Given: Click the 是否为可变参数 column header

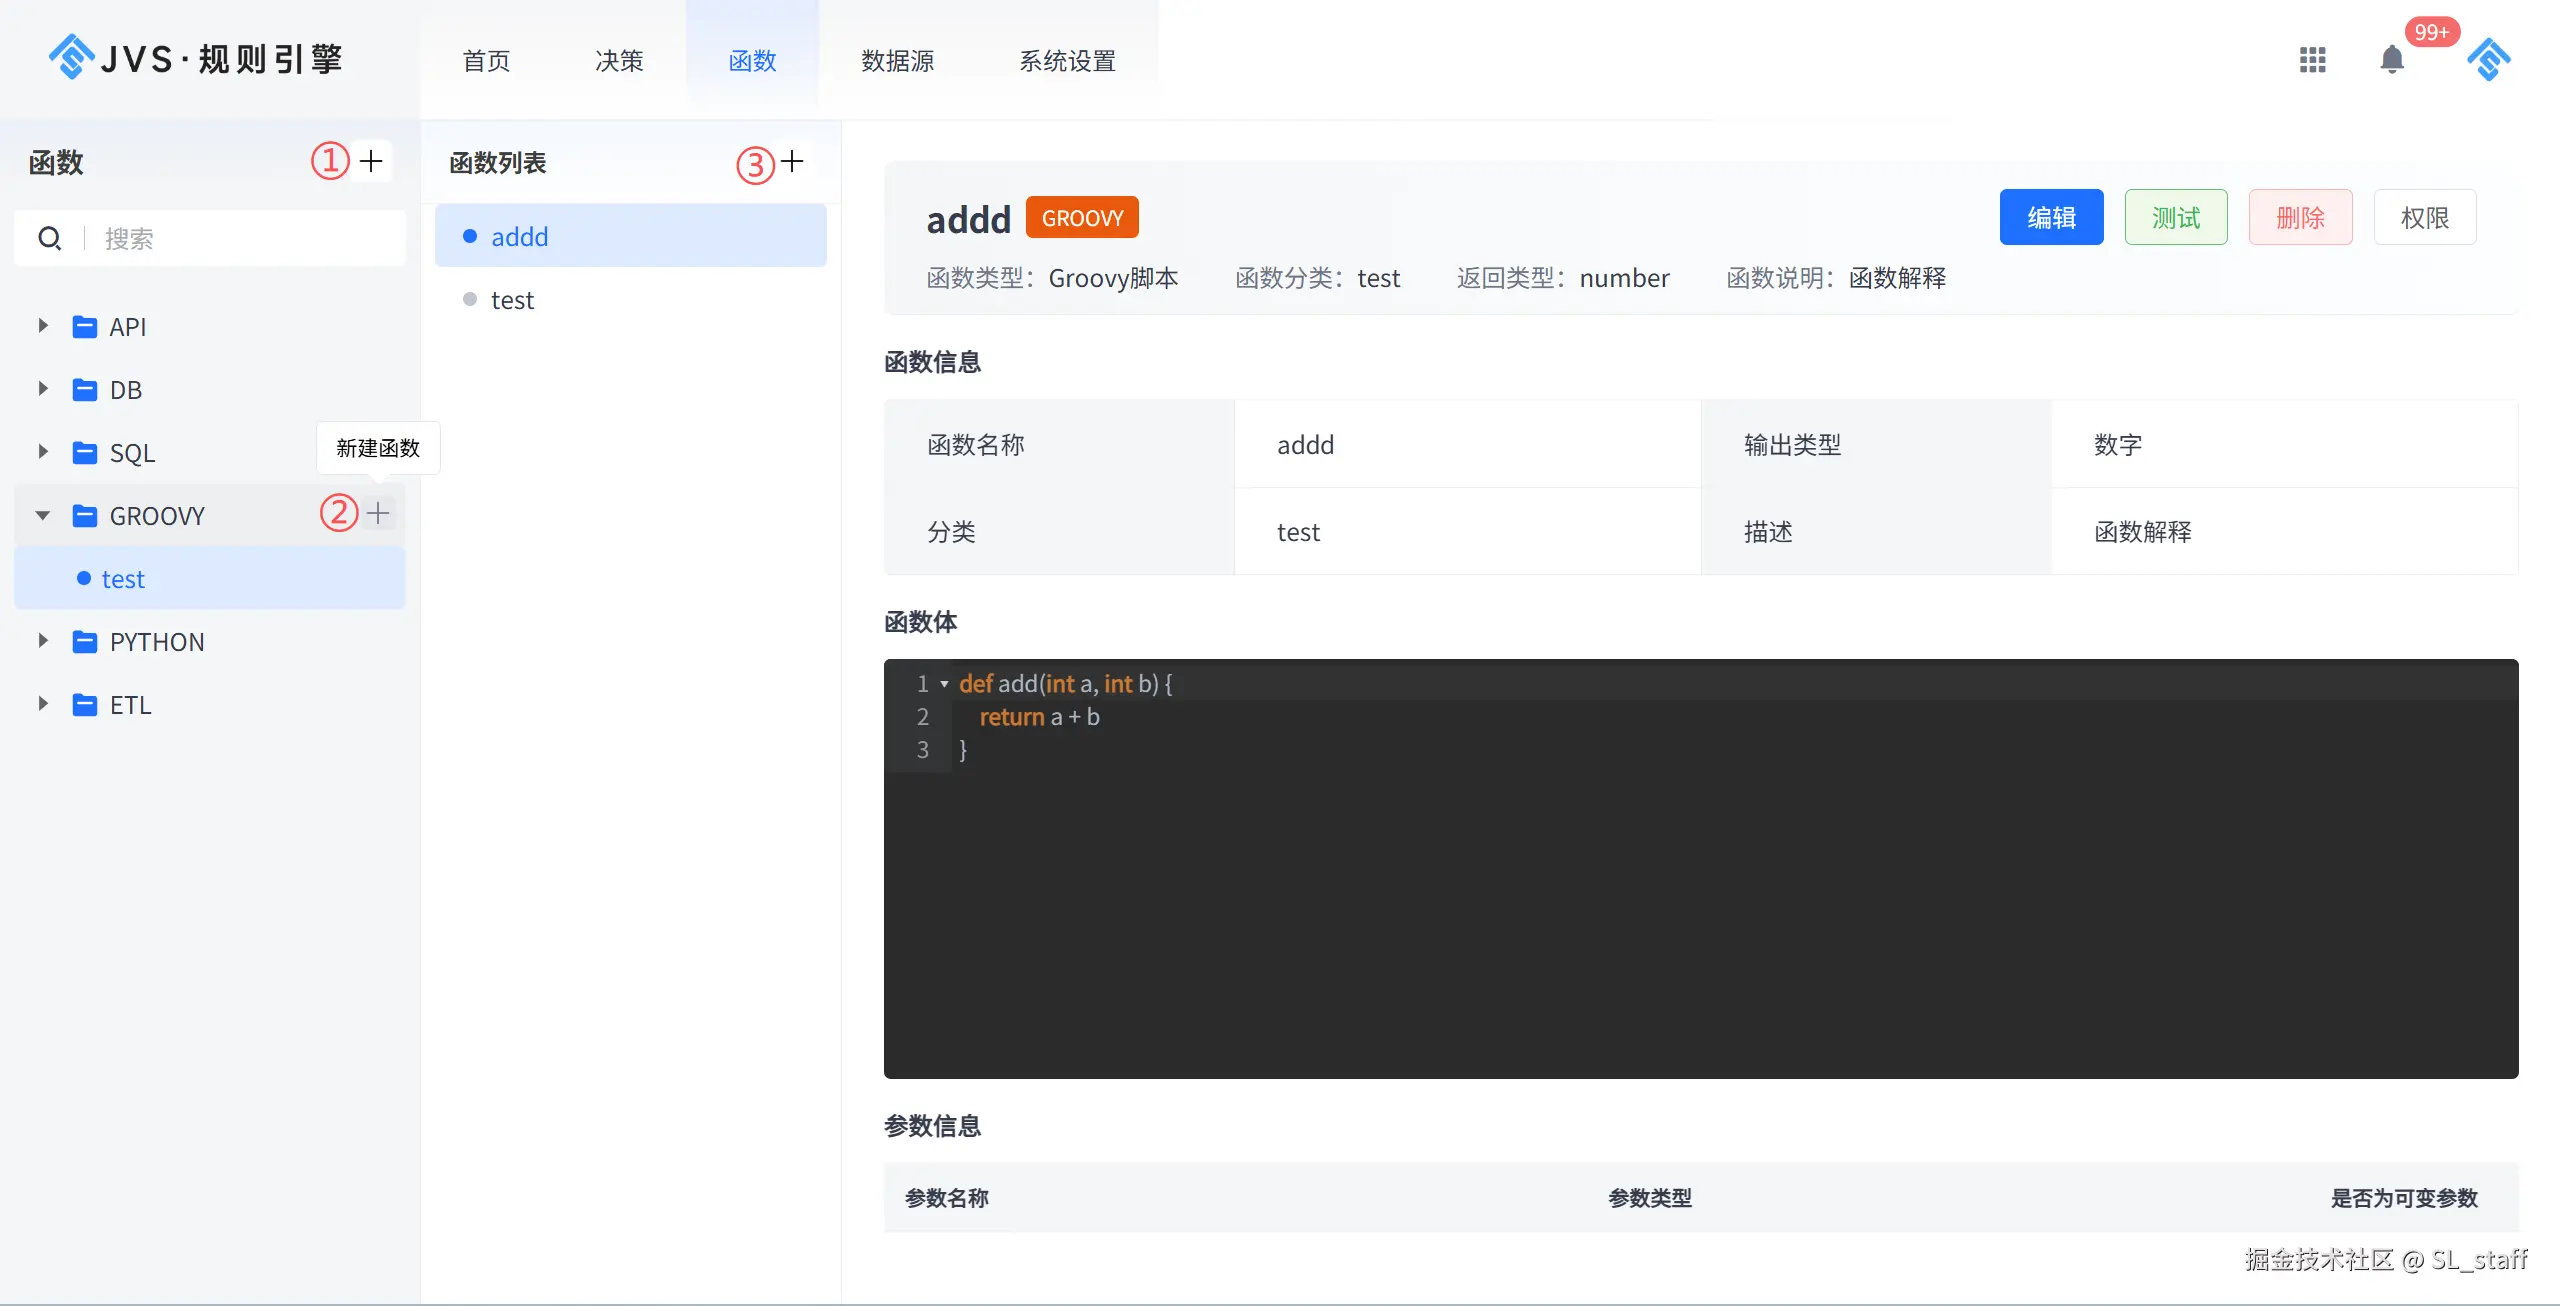Looking at the screenshot, I should tap(2404, 1197).
